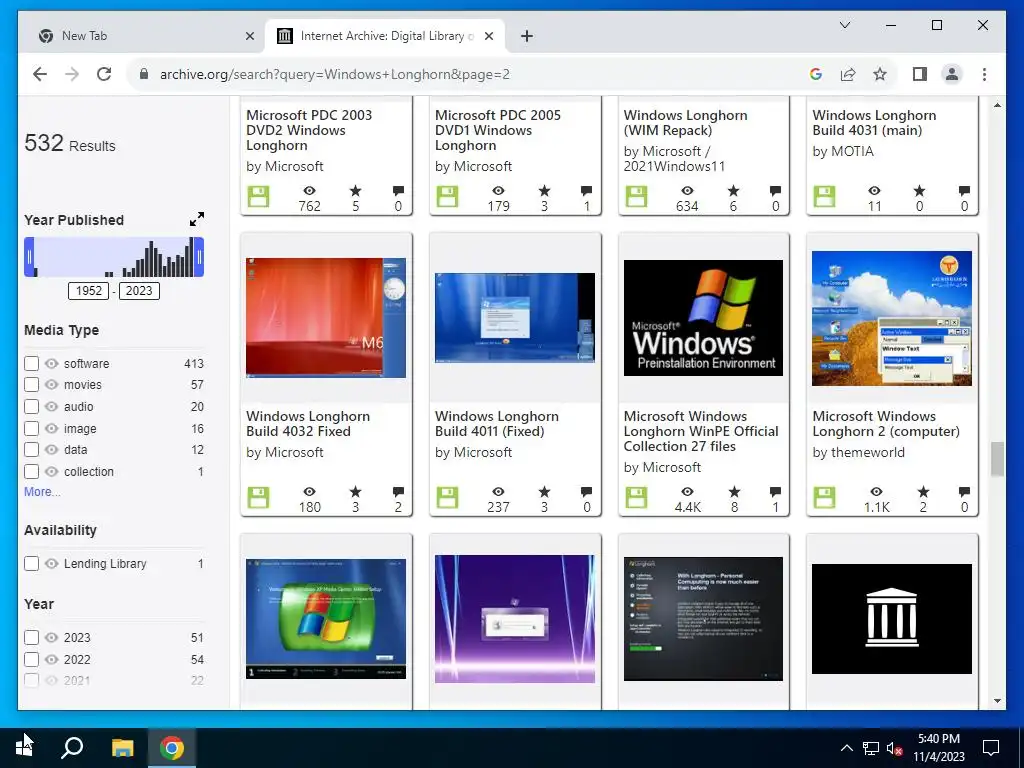Open the browser side panel
This screenshot has width=1024, height=768.
coord(920,74)
